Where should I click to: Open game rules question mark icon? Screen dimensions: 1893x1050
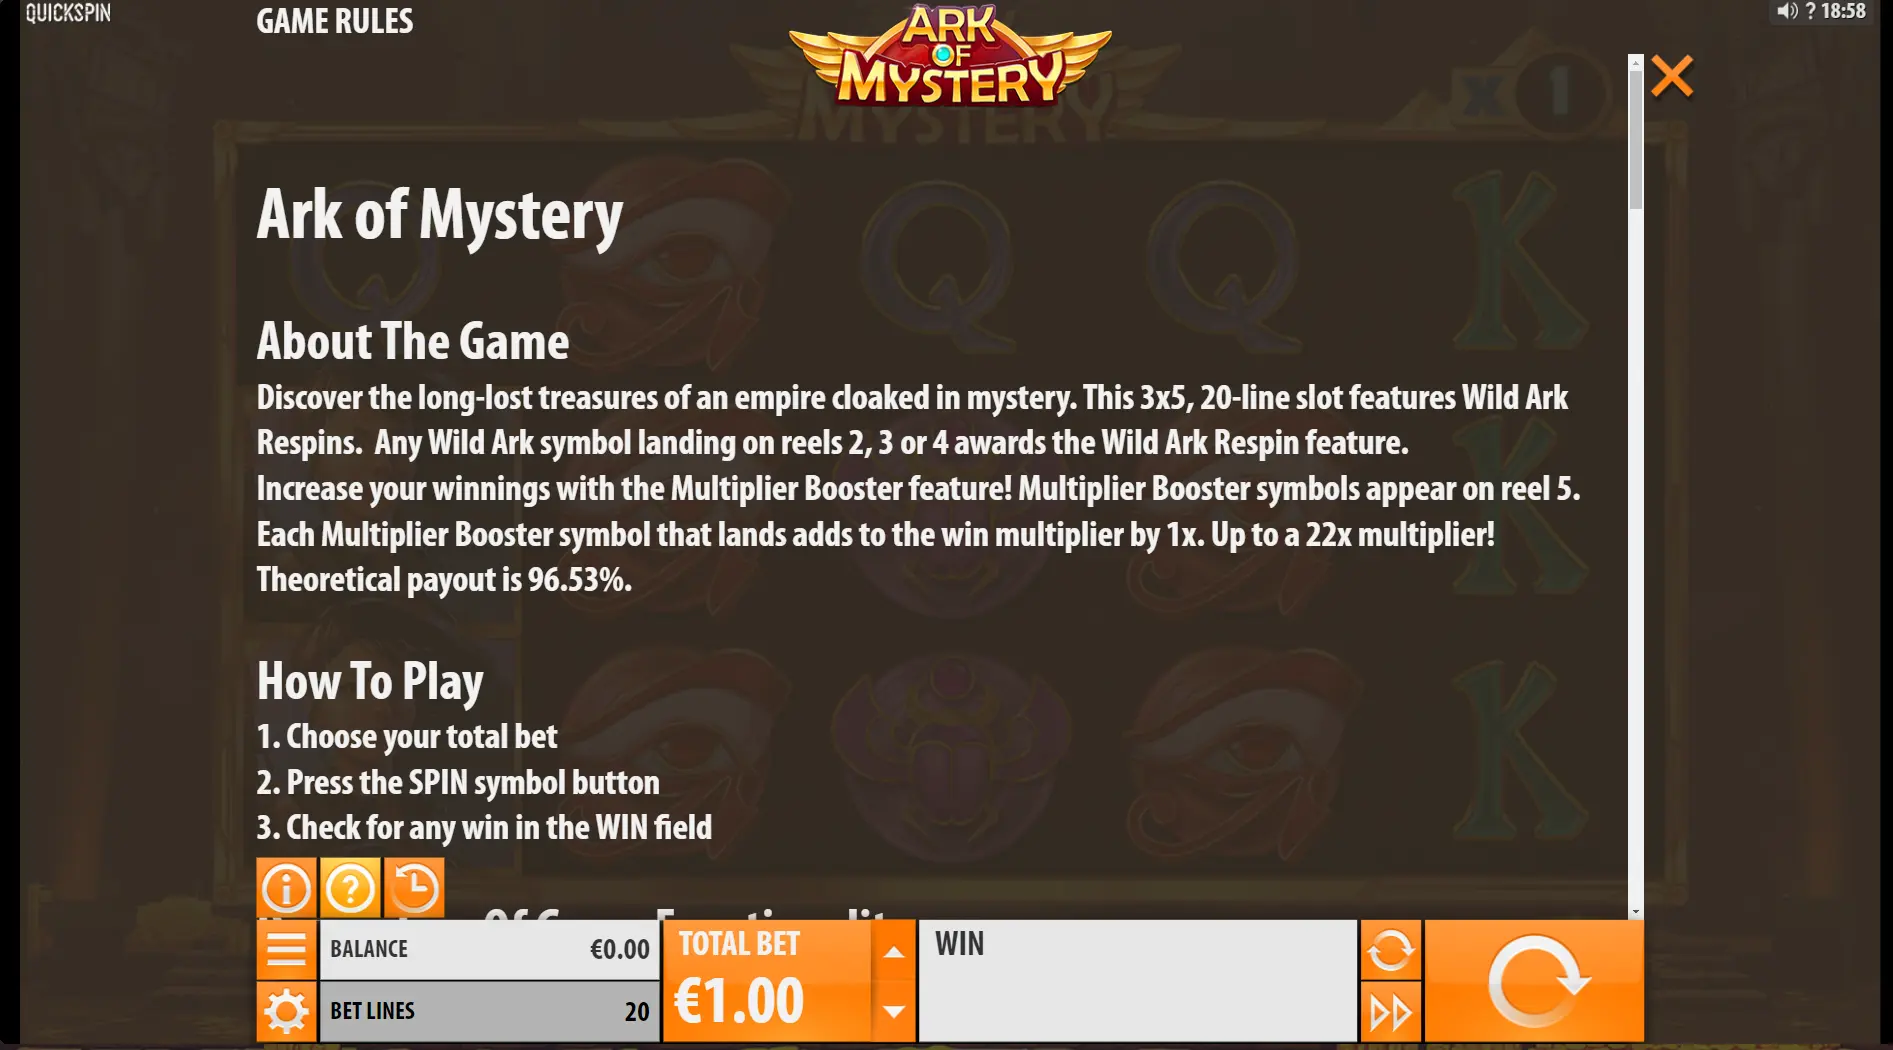point(350,887)
